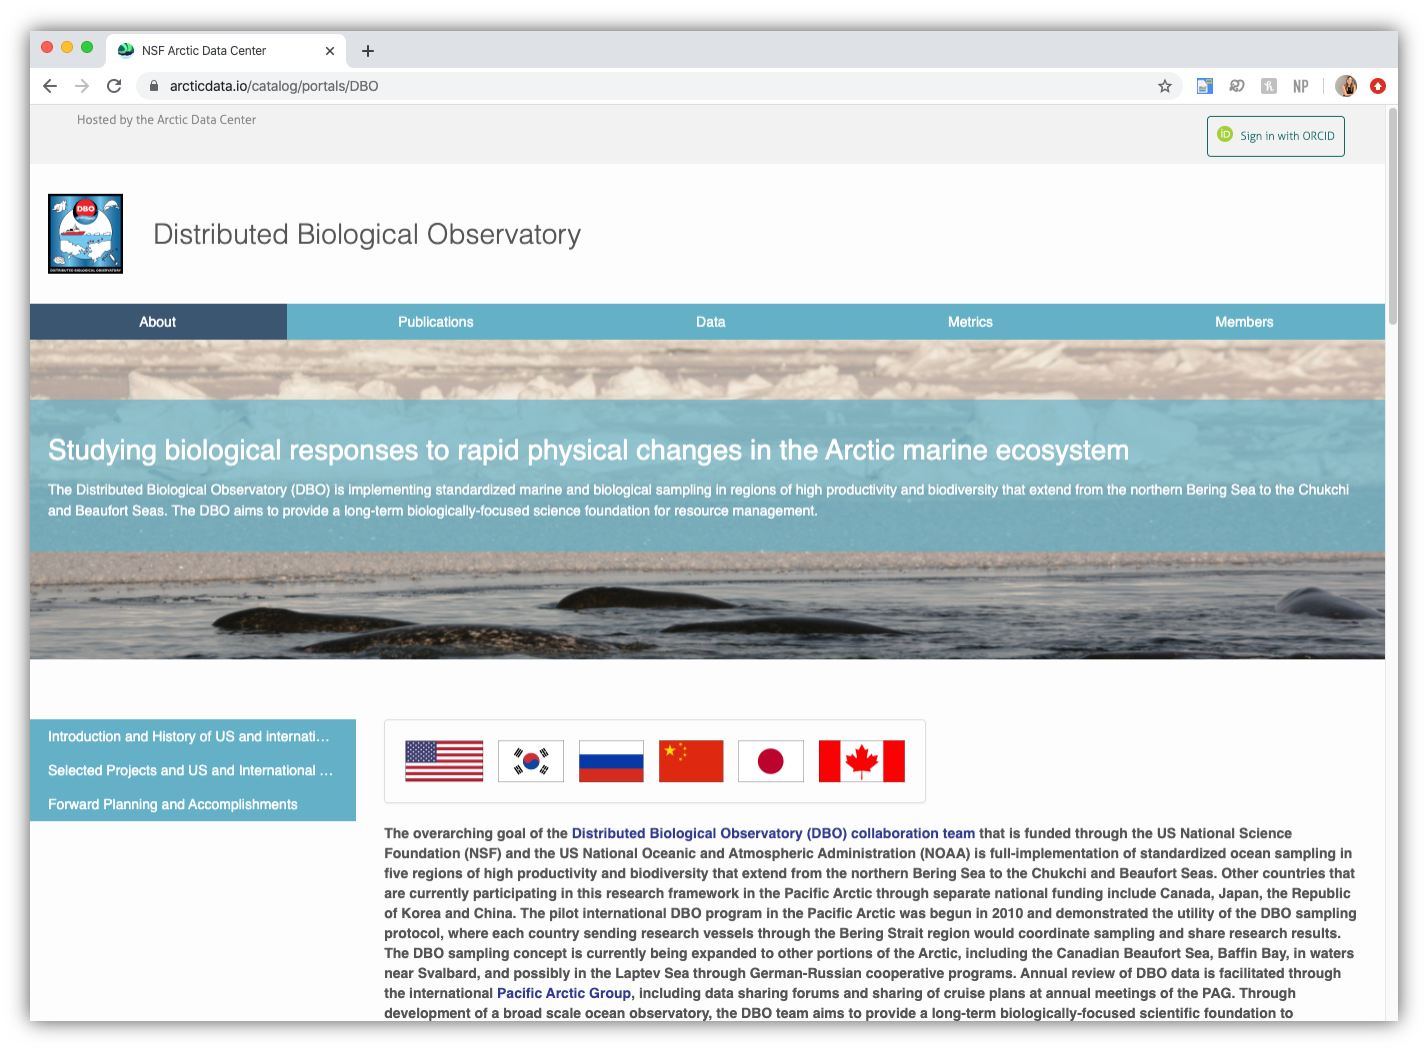Image resolution: width=1428 pixels, height=1050 pixels.
Task: Click the red update arrow icon
Action: [x=1378, y=86]
